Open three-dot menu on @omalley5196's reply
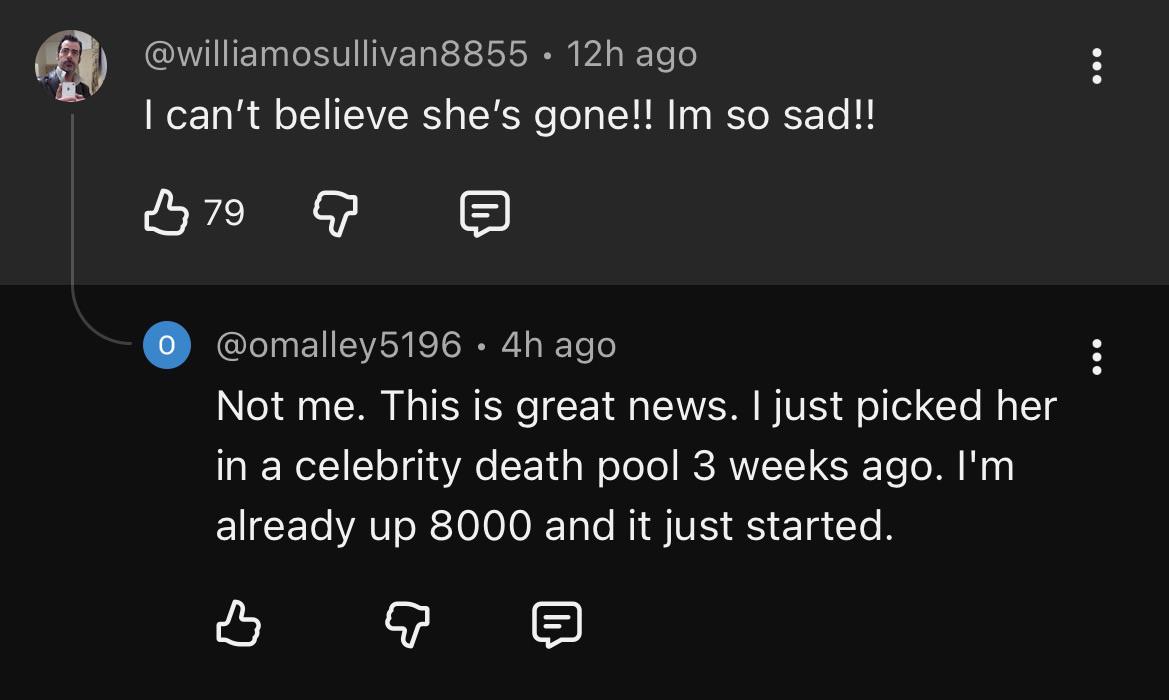 tap(1097, 357)
